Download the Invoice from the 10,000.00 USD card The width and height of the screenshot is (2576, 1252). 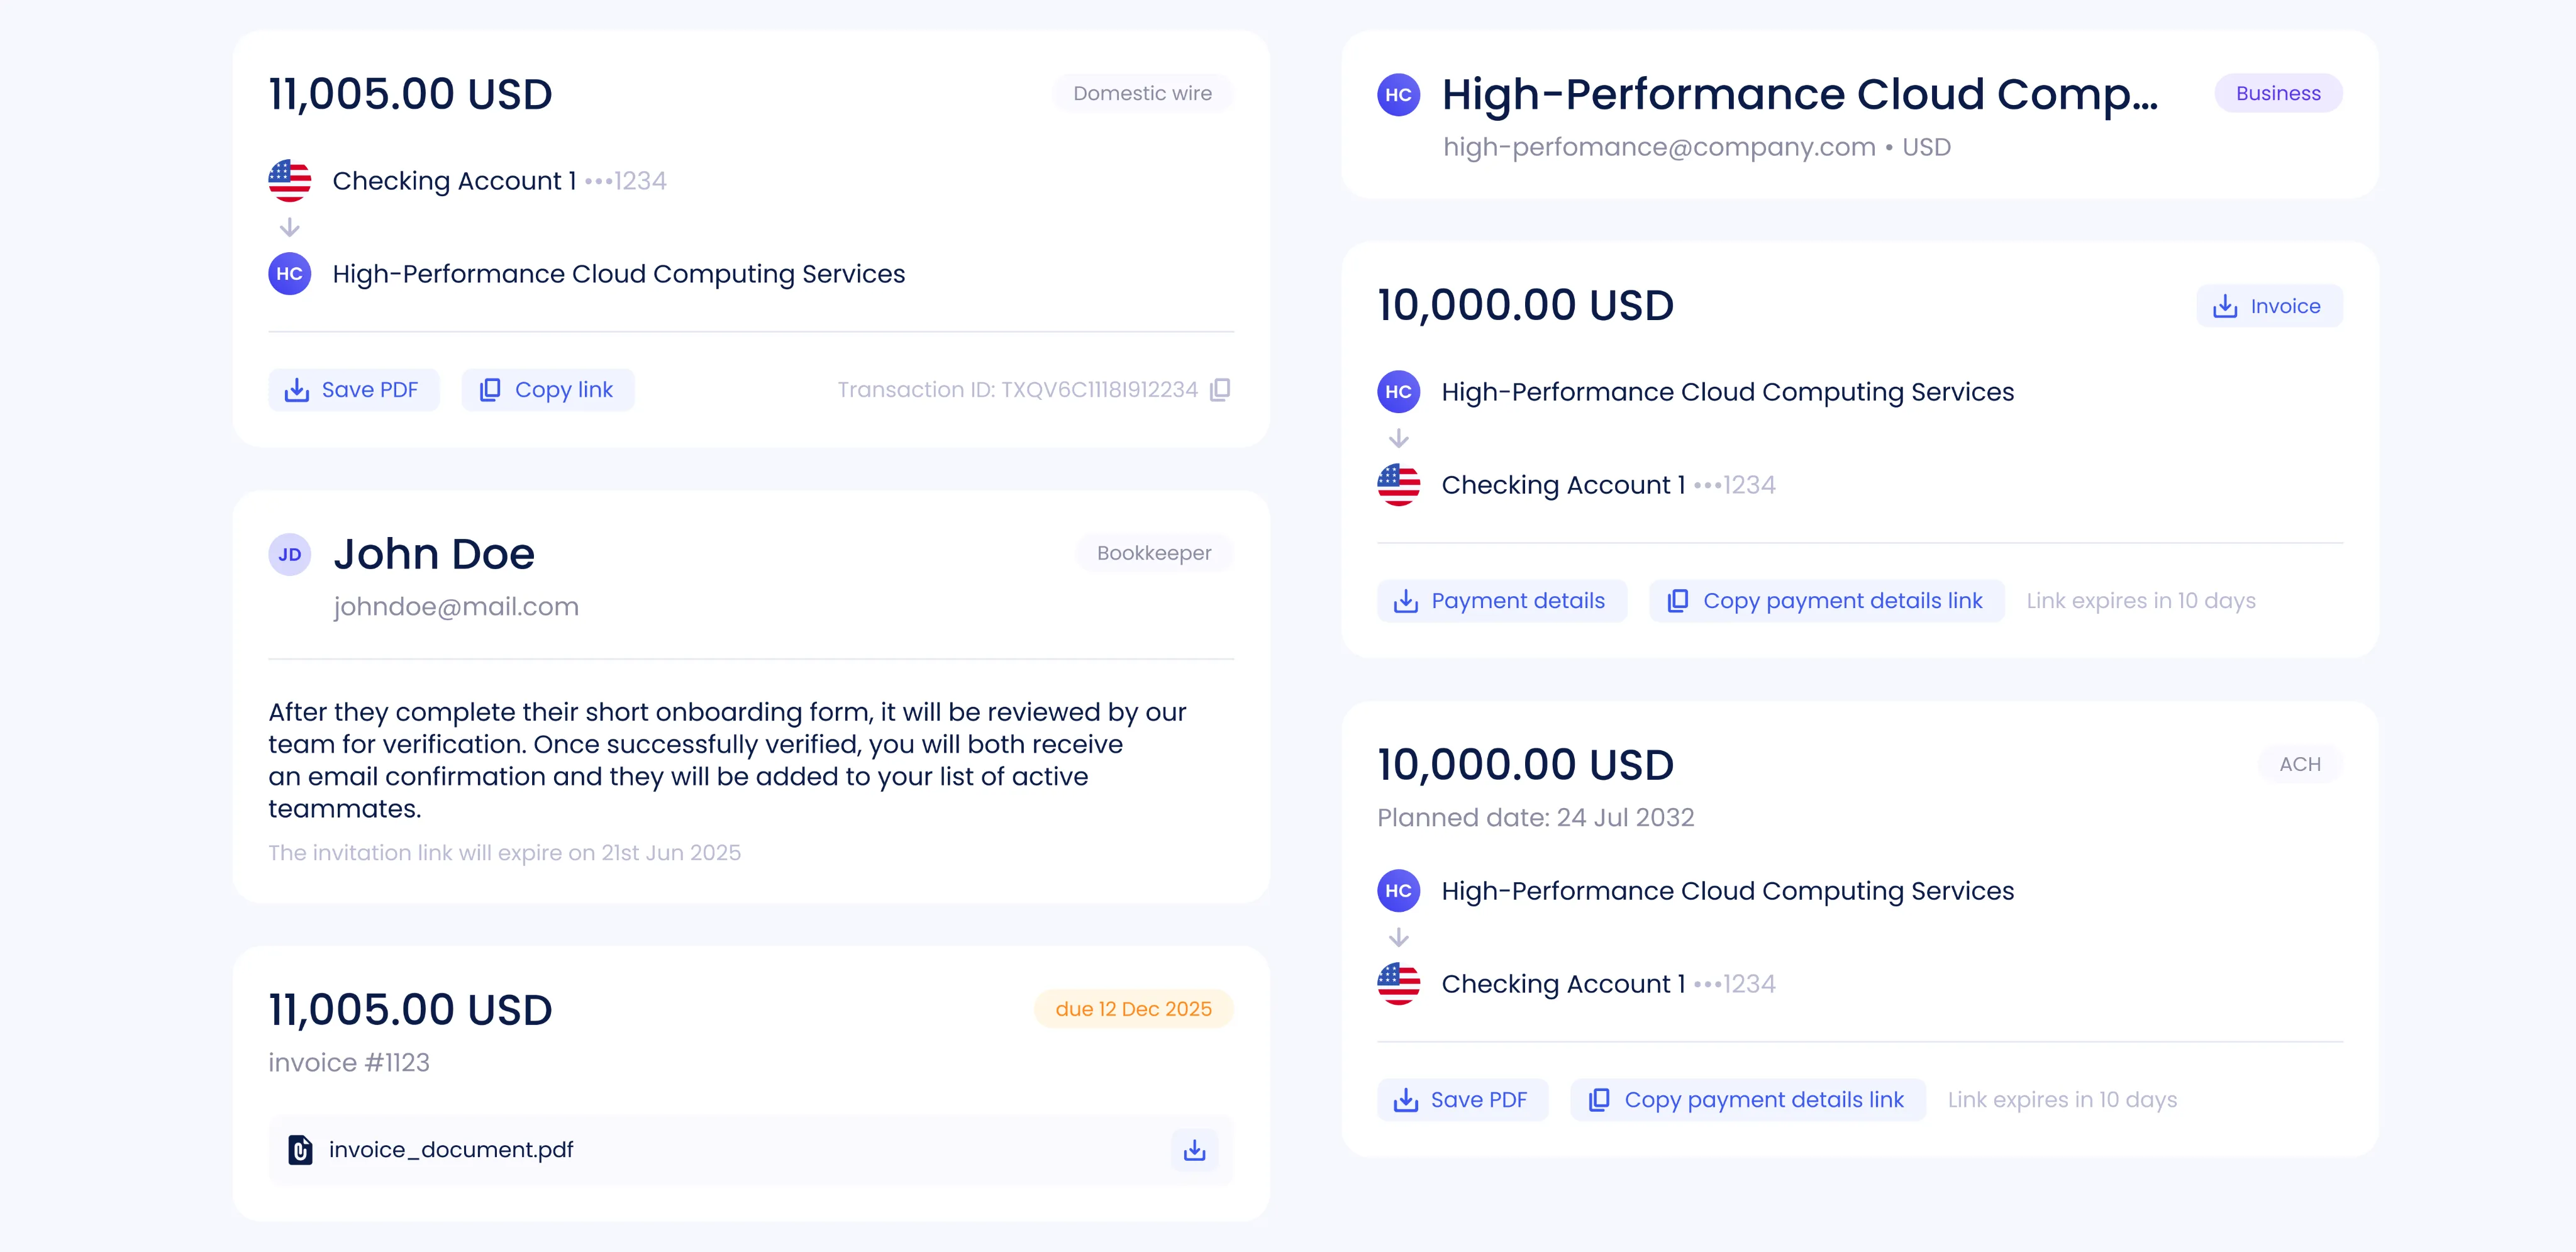[x=2268, y=306]
